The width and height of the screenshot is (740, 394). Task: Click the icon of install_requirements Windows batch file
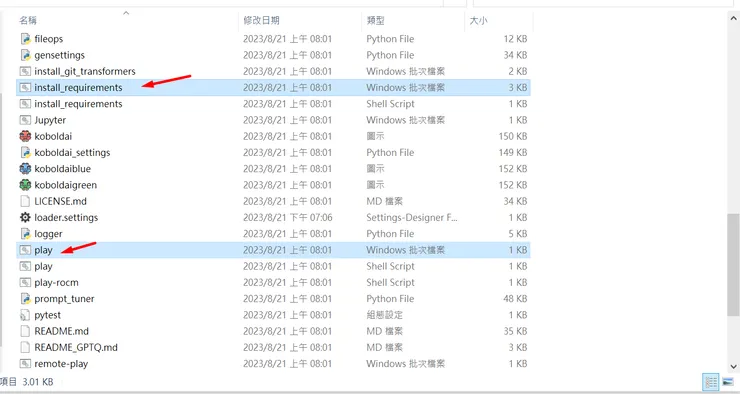point(25,87)
